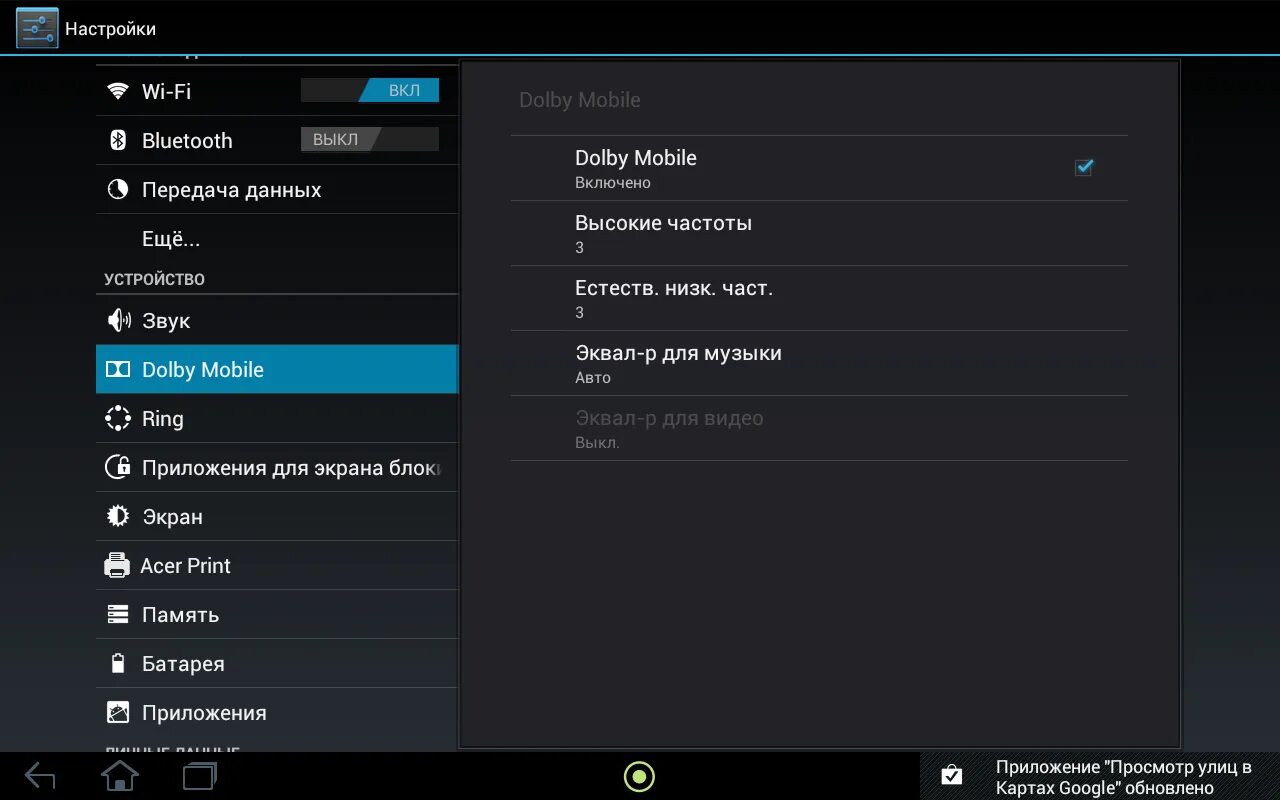The width and height of the screenshot is (1280, 800).
Task: Tap the Play Store update notification icon
Action: pos(952,775)
